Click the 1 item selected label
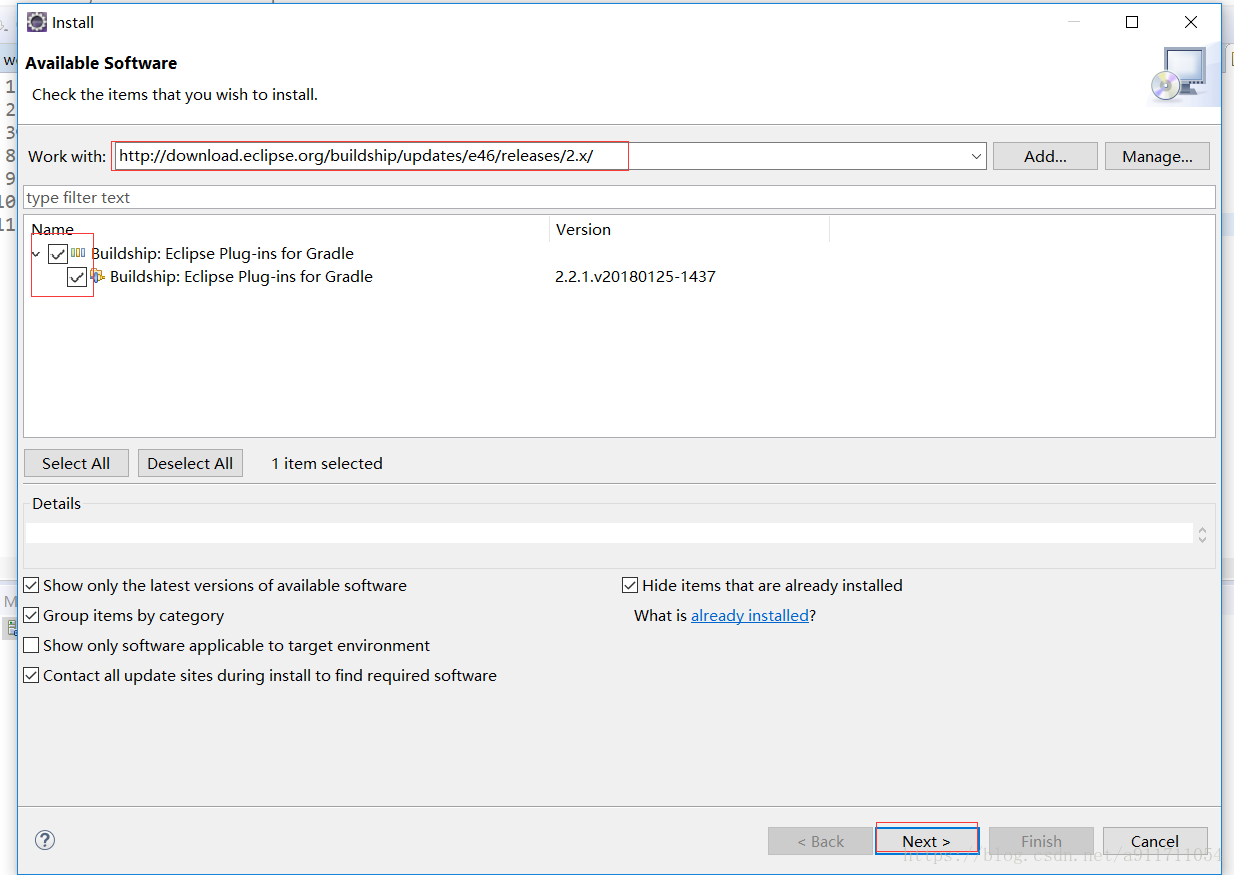This screenshot has height=875, width=1234. (327, 463)
